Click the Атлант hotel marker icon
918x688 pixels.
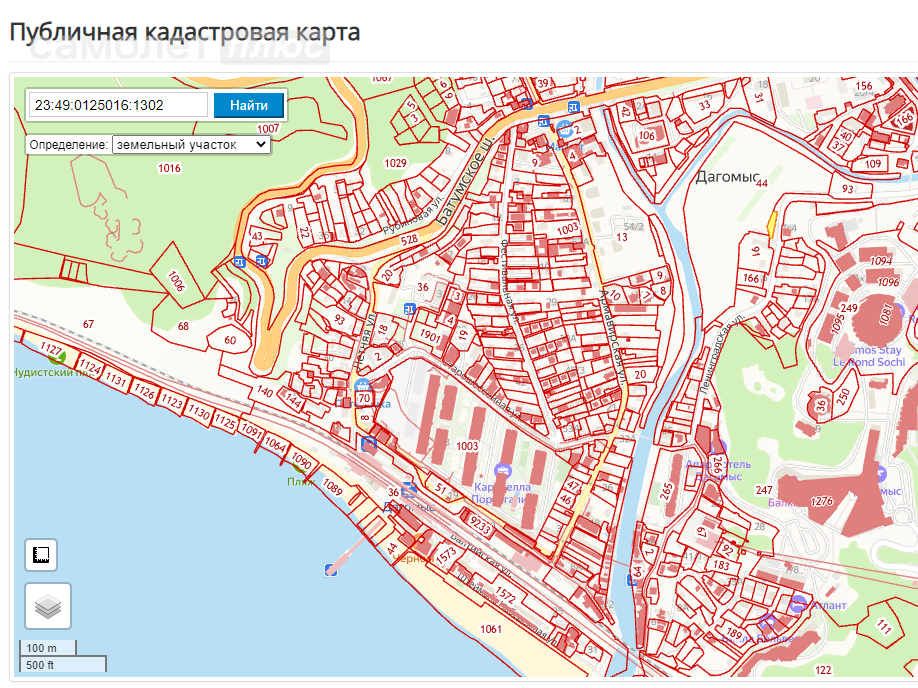click(x=799, y=604)
